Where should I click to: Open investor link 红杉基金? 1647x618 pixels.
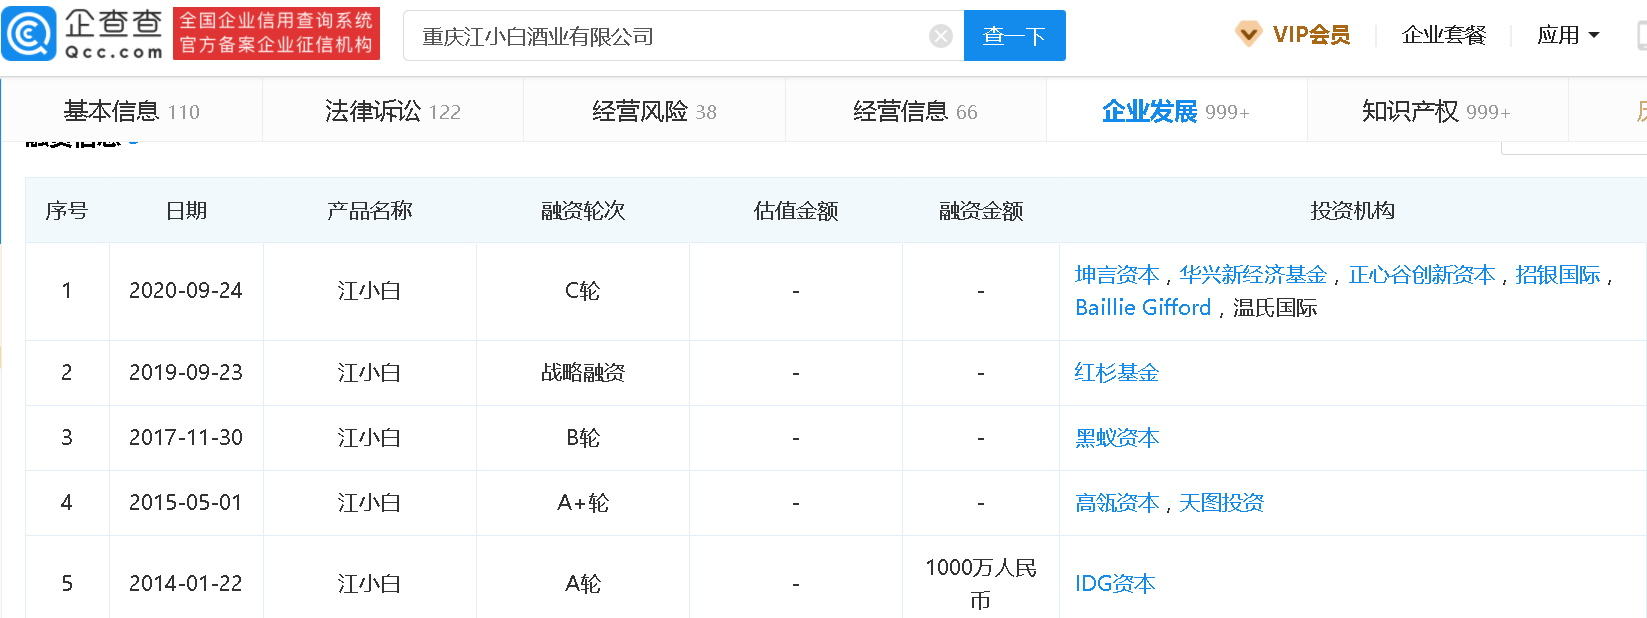tap(1117, 373)
